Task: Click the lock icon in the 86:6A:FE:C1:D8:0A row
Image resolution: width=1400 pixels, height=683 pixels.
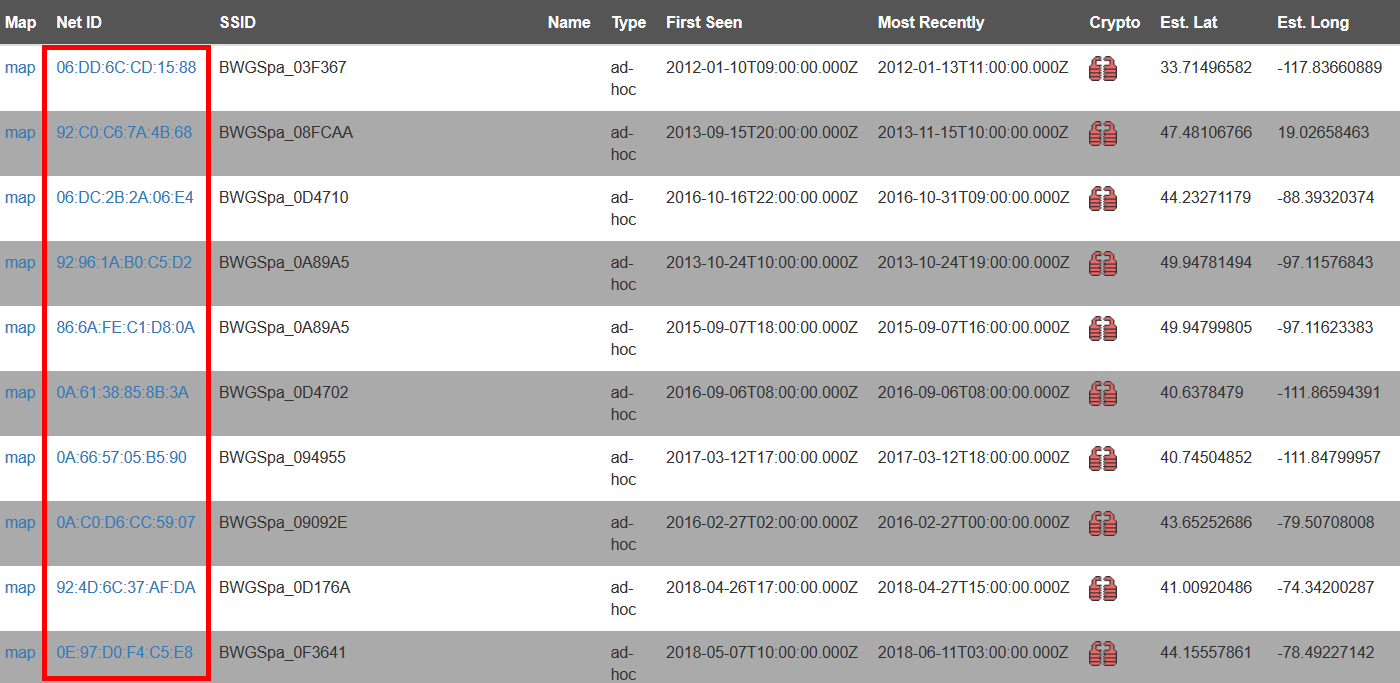Action: click(x=1102, y=329)
